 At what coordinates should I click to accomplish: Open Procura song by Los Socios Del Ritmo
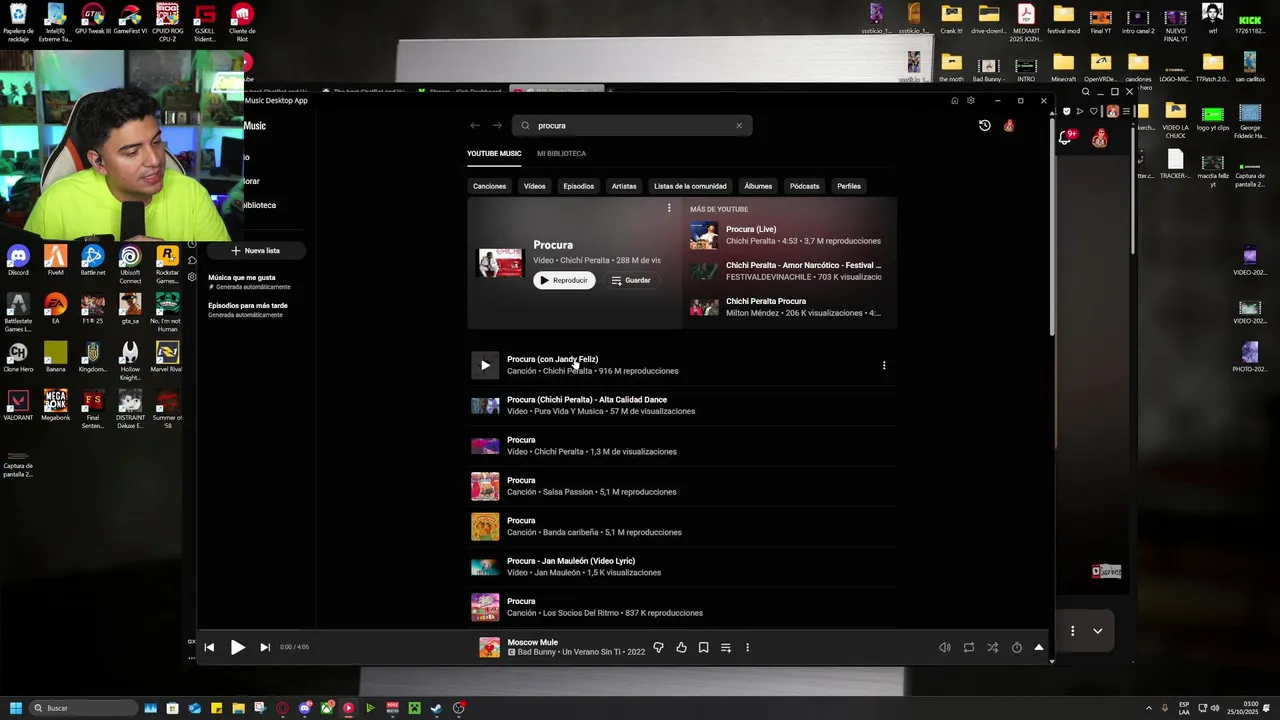pos(681,607)
